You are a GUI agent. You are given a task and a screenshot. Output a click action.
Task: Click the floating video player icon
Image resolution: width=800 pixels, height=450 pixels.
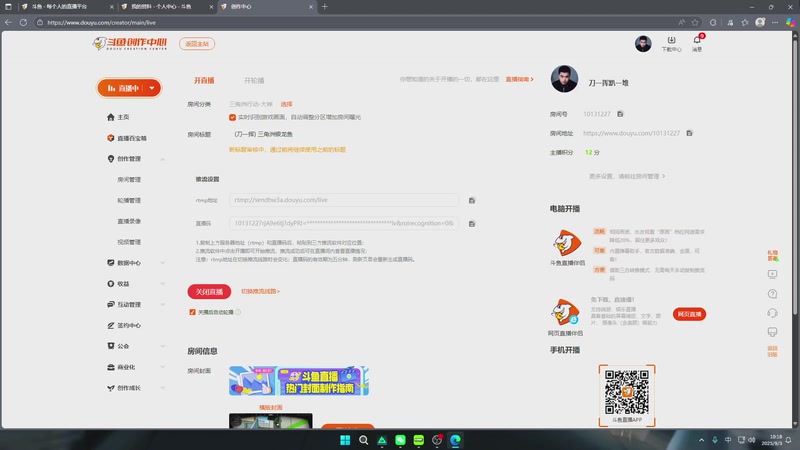pyautogui.click(x=772, y=274)
